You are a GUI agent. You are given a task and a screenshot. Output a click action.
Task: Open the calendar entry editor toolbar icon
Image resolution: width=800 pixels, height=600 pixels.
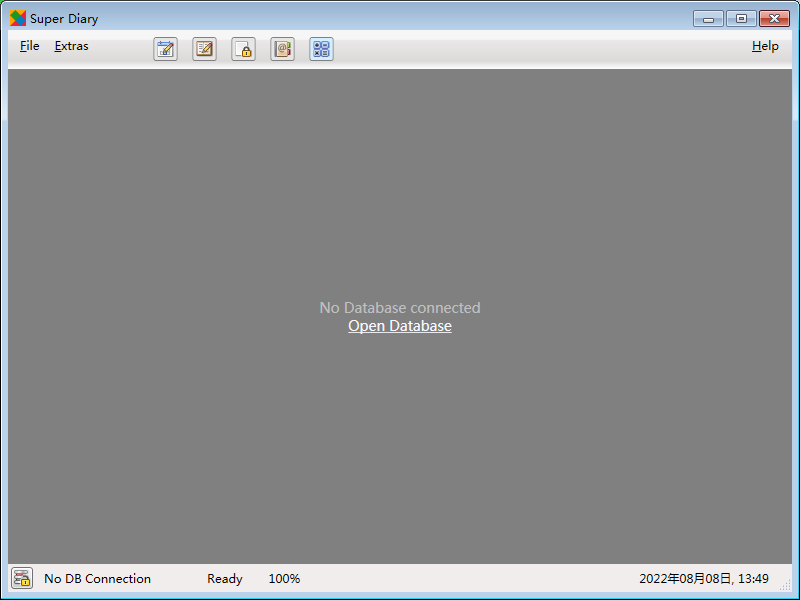[x=165, y=49]
